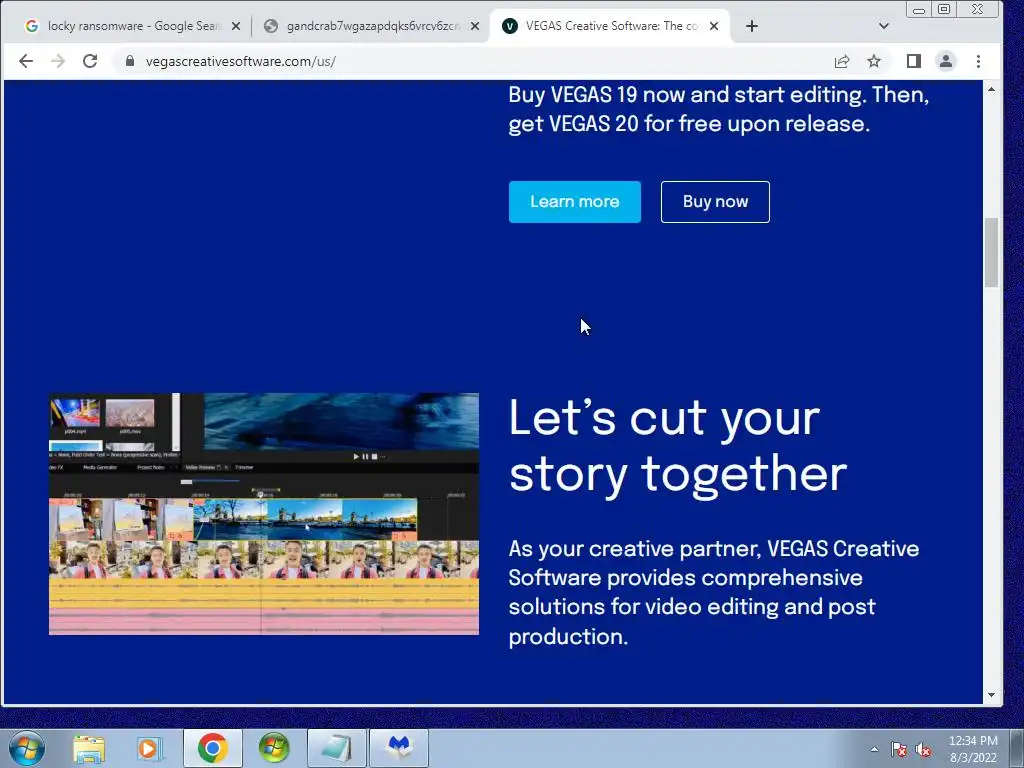
Task: Bookmark this page with the star
Action: click(x=874, y=61)
